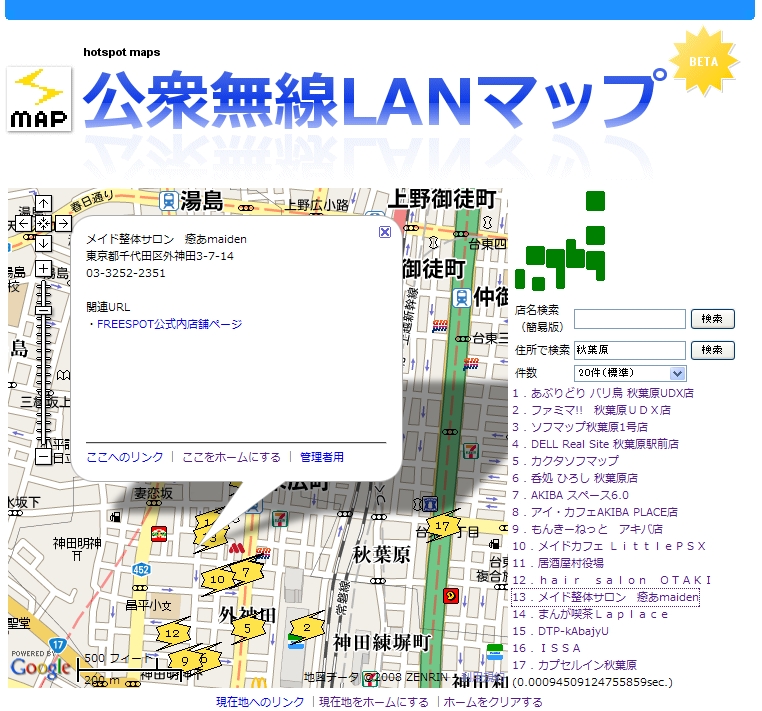762x711 pixels.
Task: Click the 公衆無線LANマップ title banner
Action: [x=374, y=99]
